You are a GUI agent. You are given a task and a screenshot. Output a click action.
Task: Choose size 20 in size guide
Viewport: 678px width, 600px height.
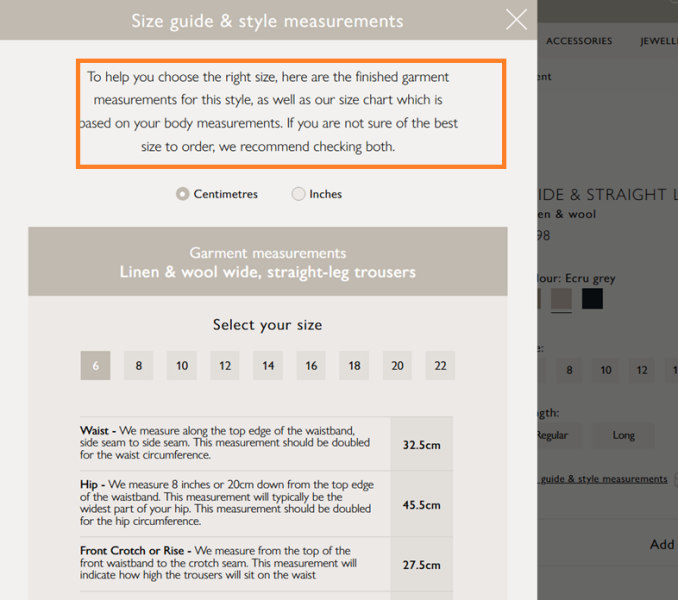pyautogui.click(x=397, y=366)
